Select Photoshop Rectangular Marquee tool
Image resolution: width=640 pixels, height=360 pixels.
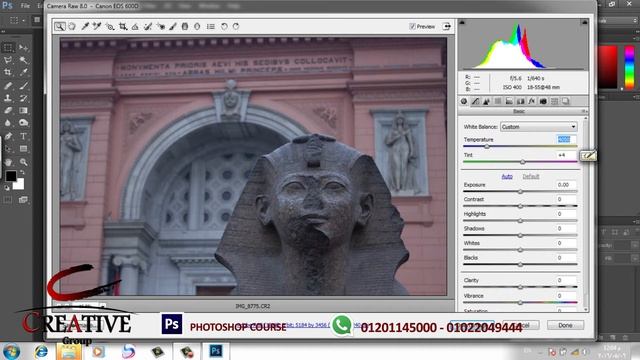8,48
